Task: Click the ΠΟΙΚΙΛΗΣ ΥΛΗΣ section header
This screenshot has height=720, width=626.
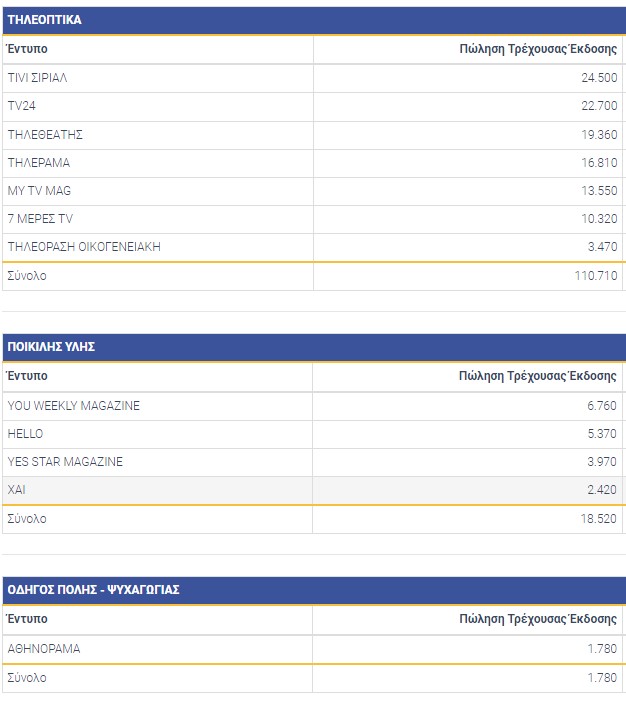Action: [51, 347]
